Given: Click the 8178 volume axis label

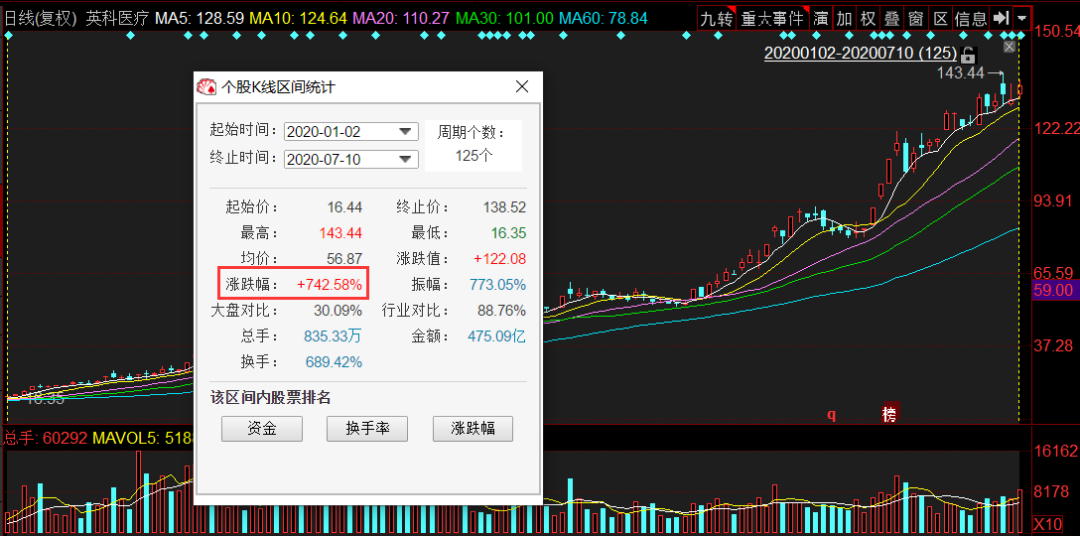Looking at the screenshot, I should (1052, 491).
